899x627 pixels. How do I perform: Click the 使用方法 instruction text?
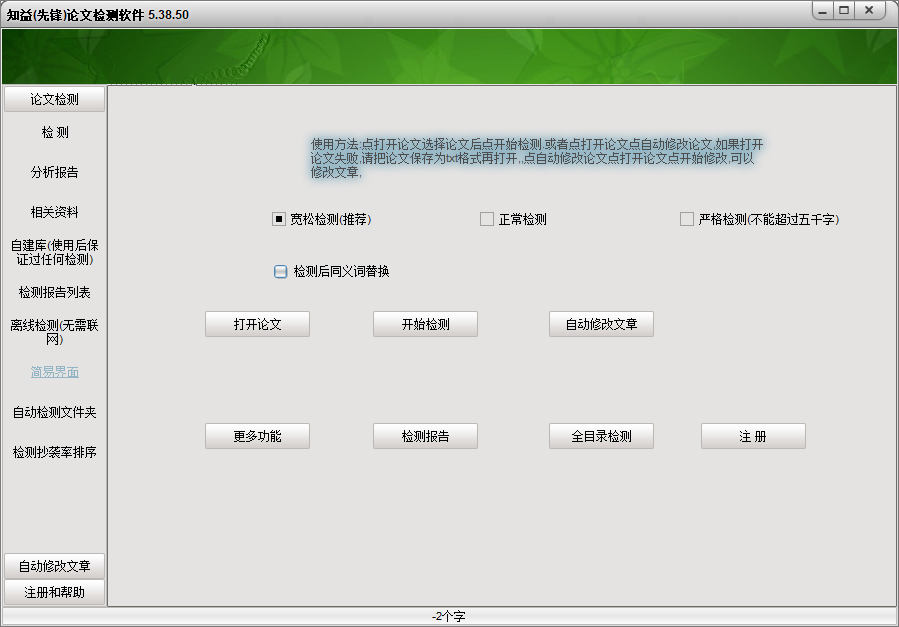click(537, 158)
